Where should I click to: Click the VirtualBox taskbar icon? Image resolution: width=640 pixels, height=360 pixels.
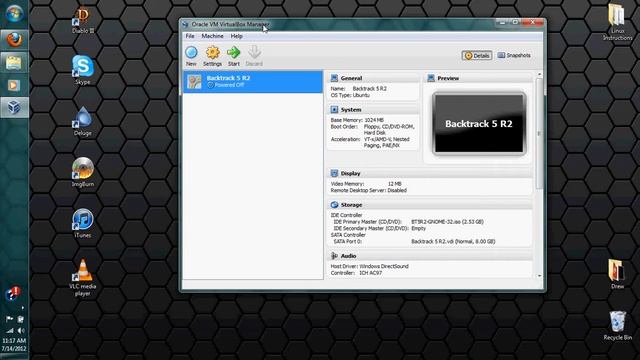14,107
